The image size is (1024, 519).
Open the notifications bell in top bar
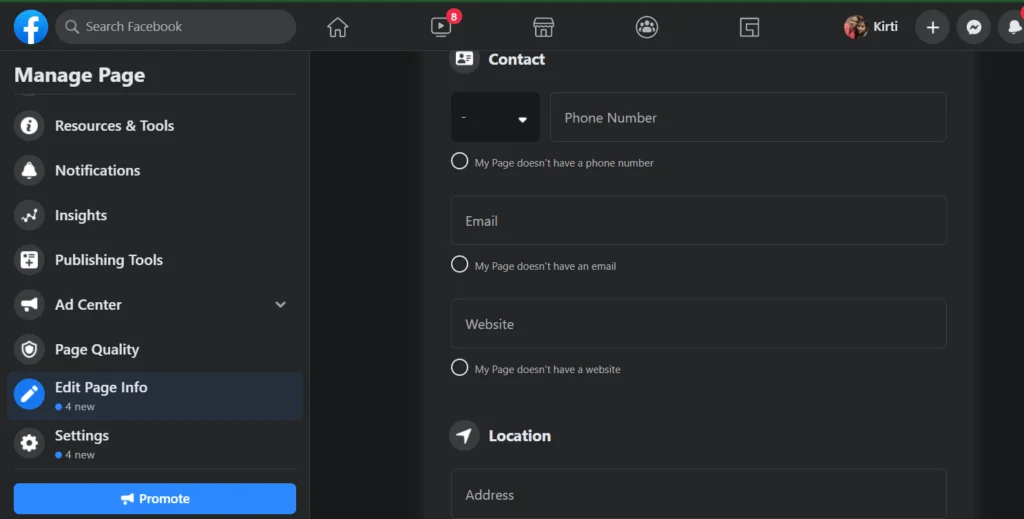pos(1012,27)
